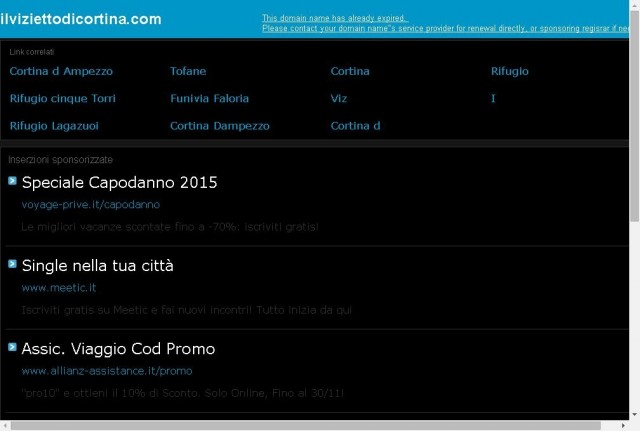Open Funivia Faloria link
The height and width of the screenshot is (431, 640).
pyautogui.click(x=209, y=98)
